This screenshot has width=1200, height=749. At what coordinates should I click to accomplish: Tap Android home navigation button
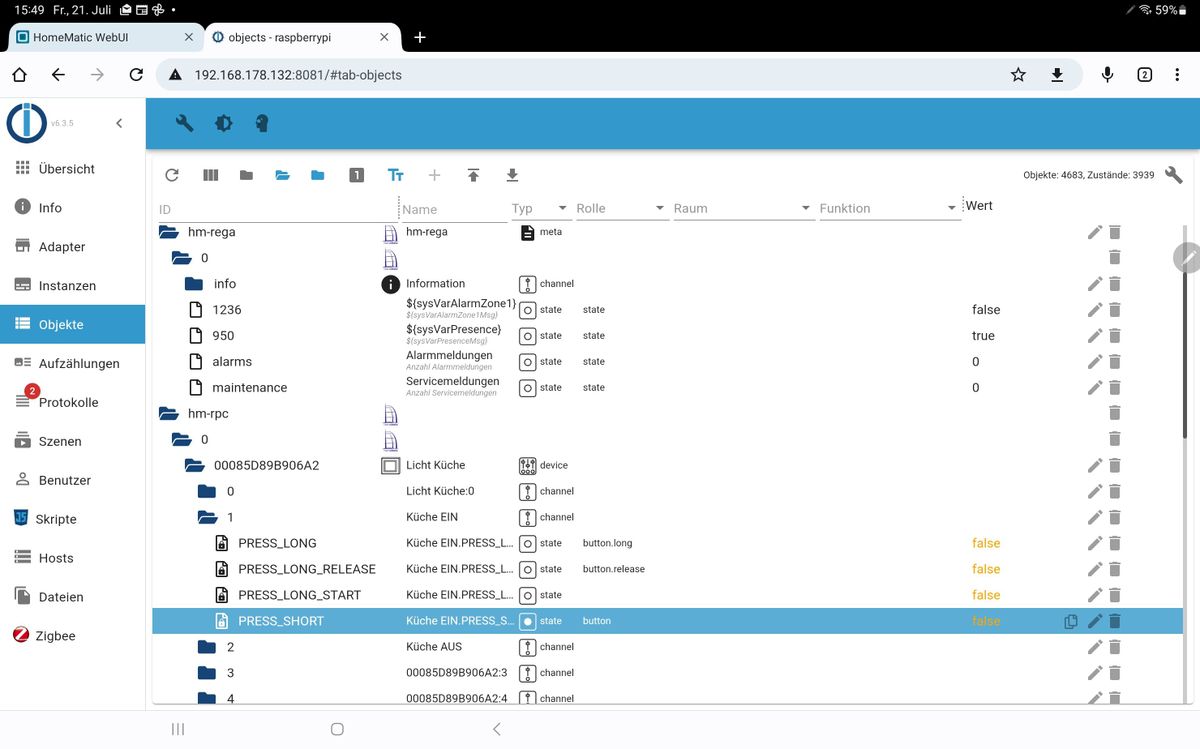[x=337, y=729]
